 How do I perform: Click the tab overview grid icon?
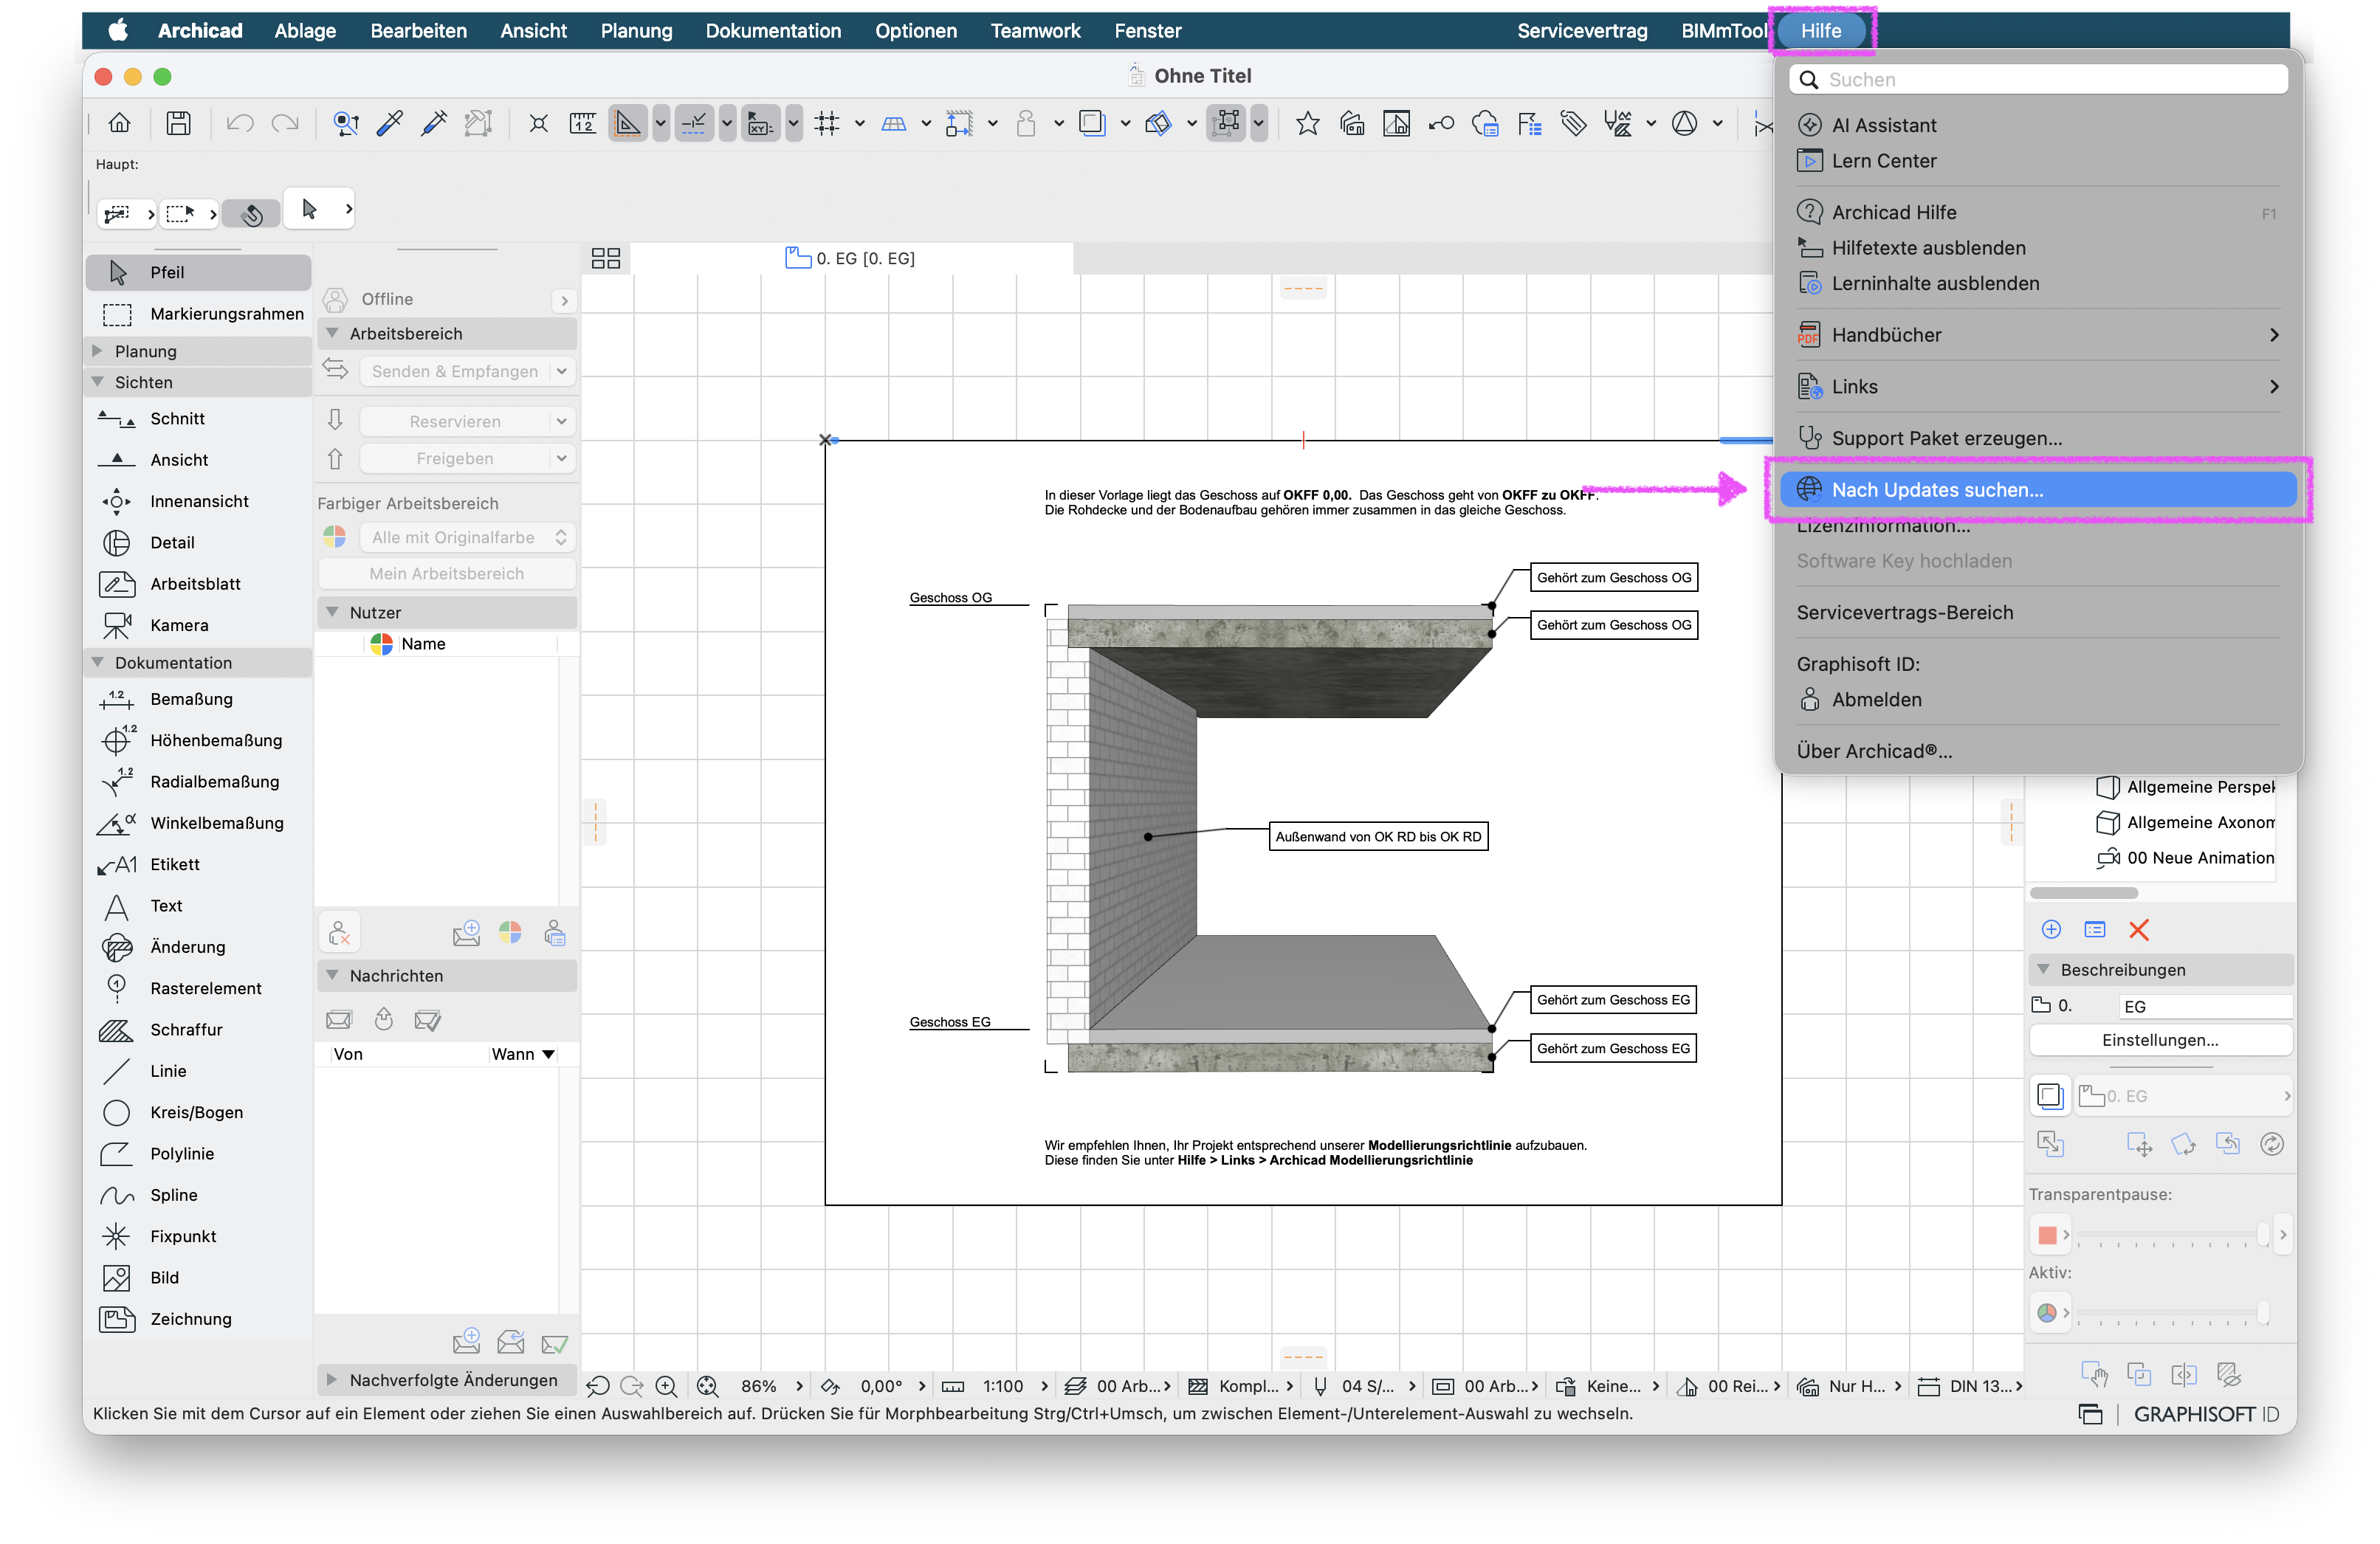click(x=606, y=259)
